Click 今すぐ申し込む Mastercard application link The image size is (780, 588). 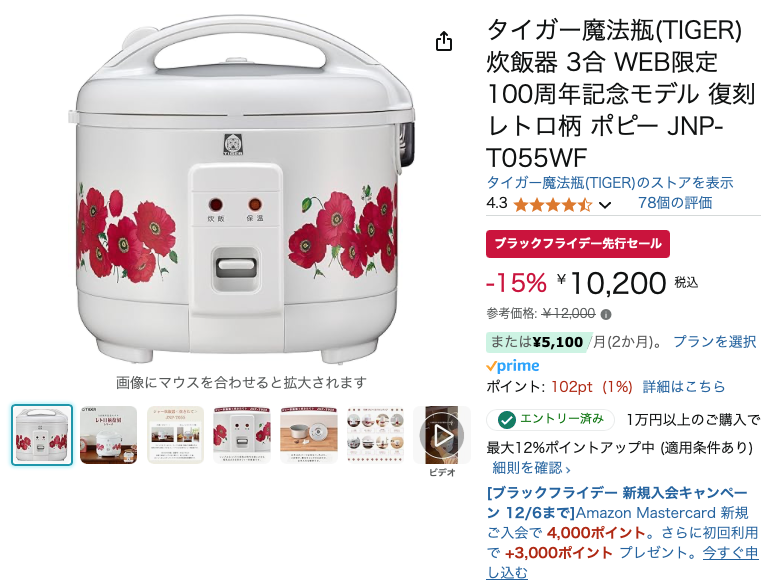pyautogui.click(x=622, y=563)
